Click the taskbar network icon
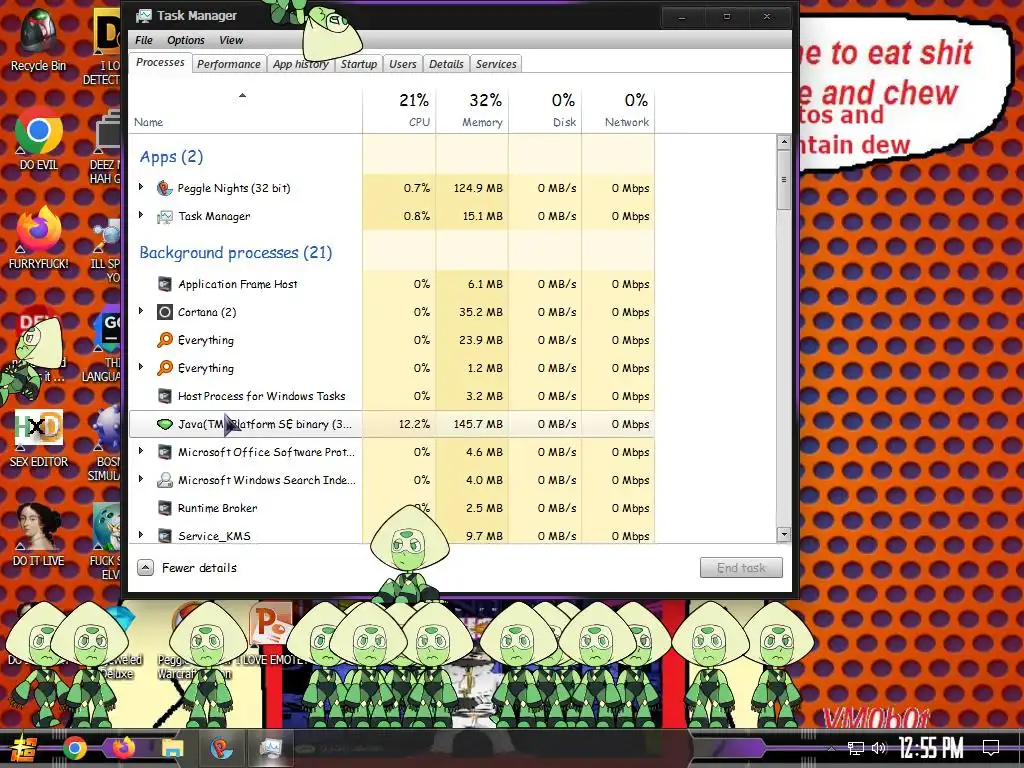The width and height of the screenshot is (1024, 768). tap(856, 748)
